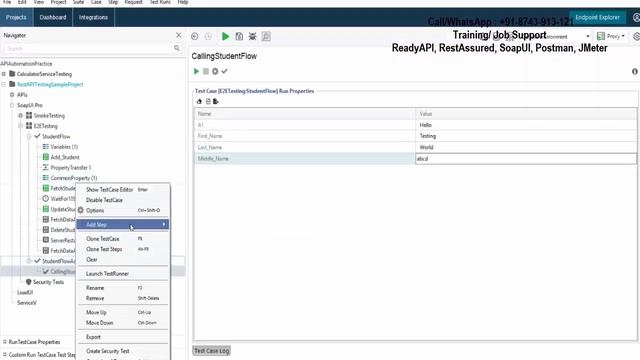Open the user account icon at top right

pyautogui.click(x=636, y=18)
